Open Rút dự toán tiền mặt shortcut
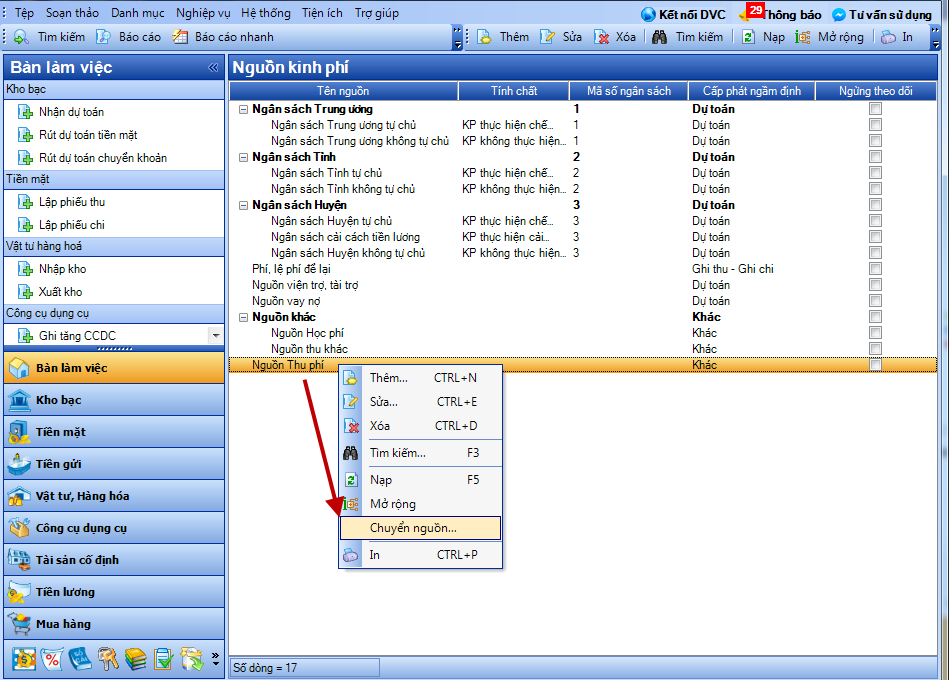Viewport: 949px width, 680px height. point(77,135)
